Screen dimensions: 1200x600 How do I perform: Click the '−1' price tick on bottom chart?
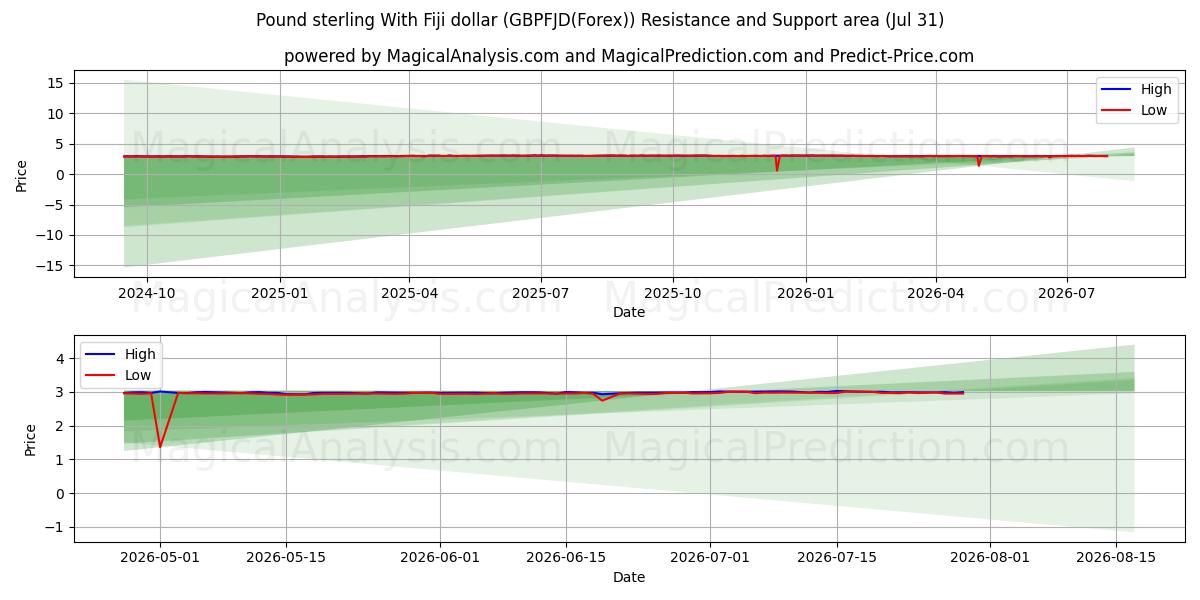point(54,527)
